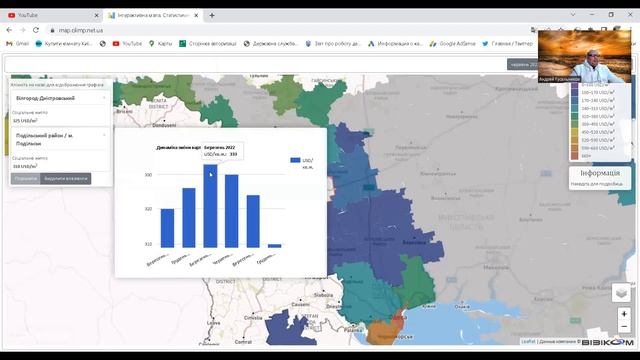Click the left grey compare button

point(26,179)
